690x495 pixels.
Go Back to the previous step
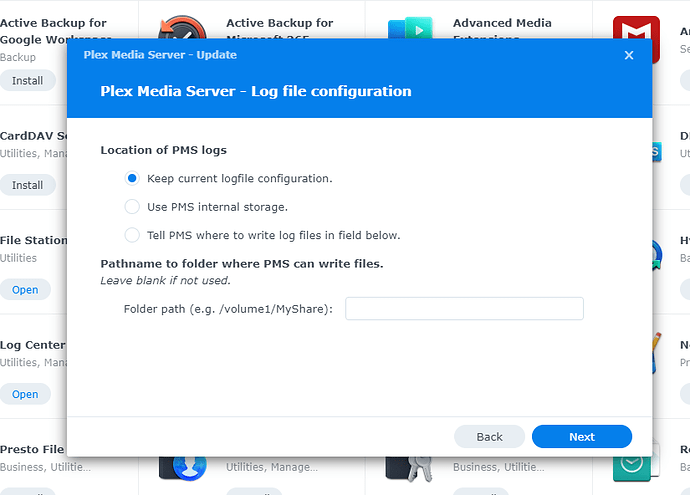(x=489, y=437)
